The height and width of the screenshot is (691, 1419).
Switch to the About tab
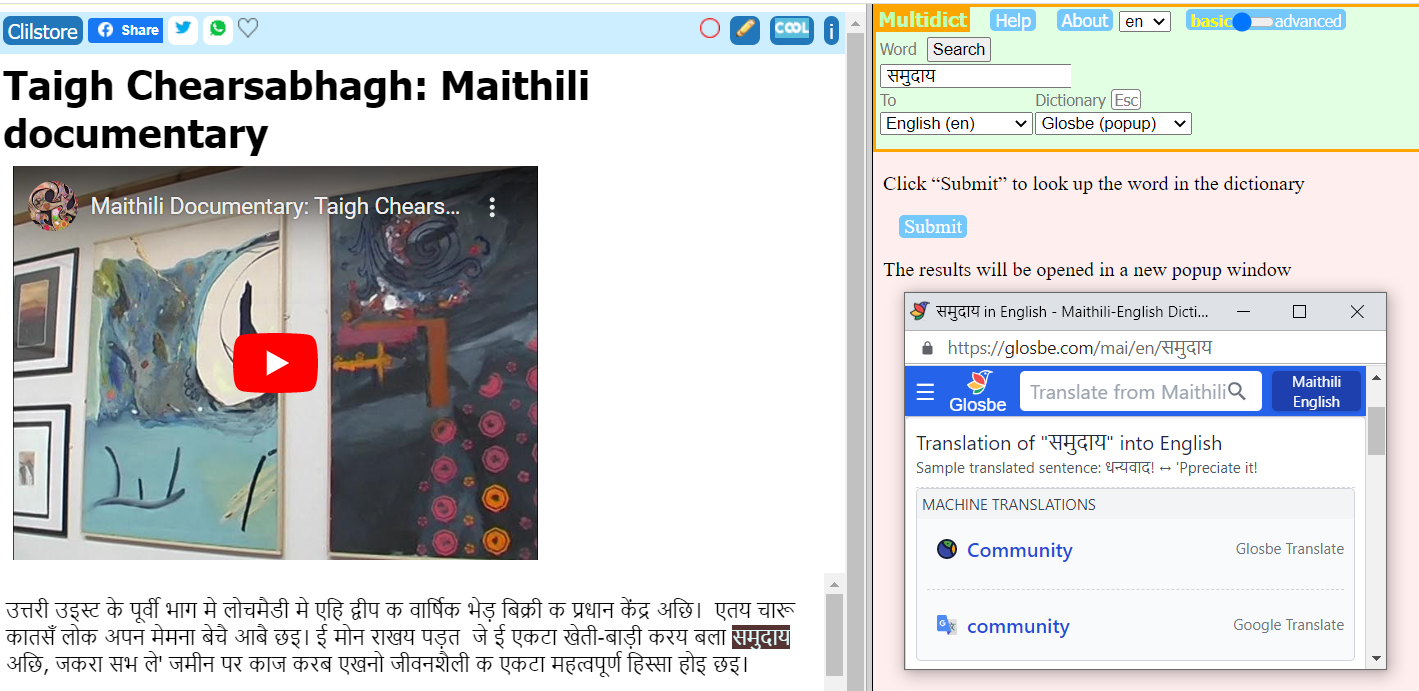[1084, 19]
